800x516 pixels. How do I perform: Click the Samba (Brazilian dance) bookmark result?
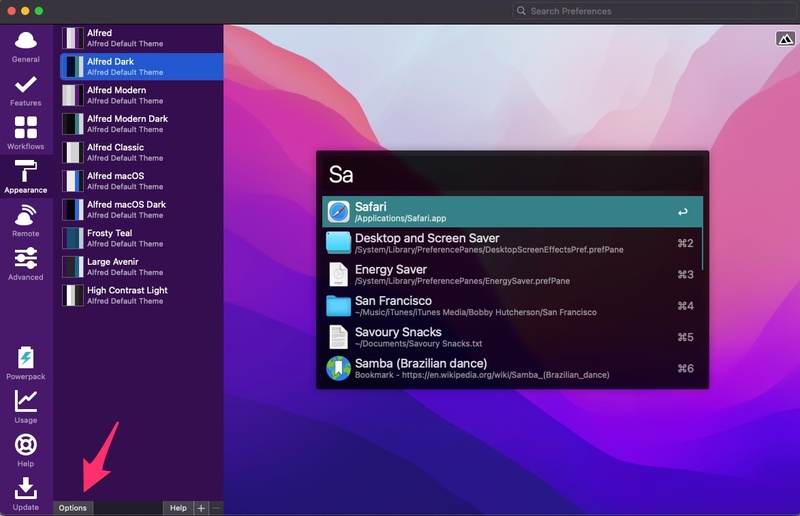click(x=512, y=368)
